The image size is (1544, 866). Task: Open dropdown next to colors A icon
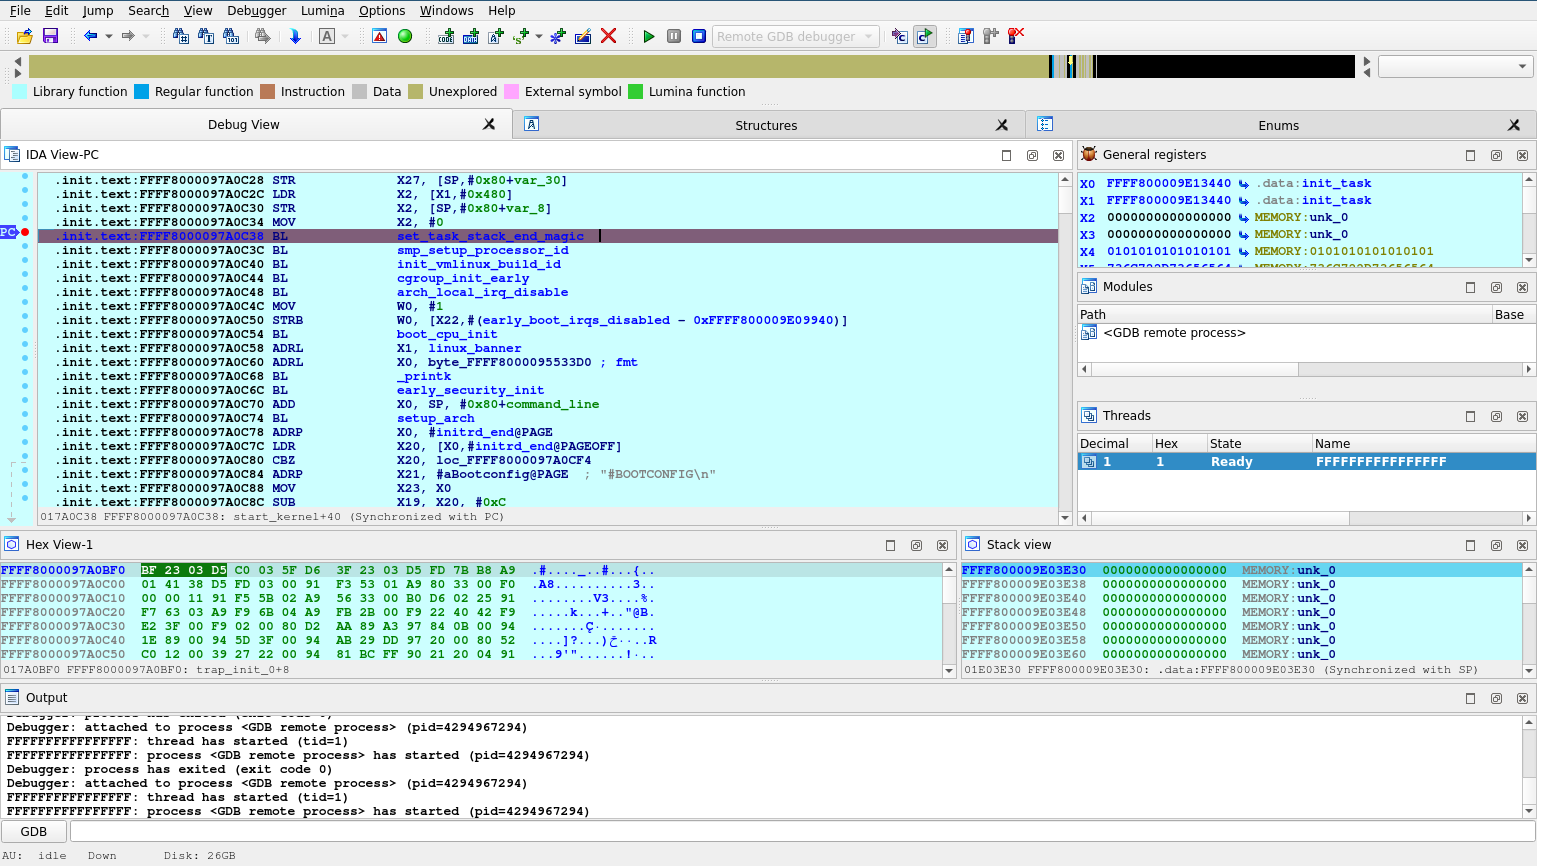click(343, 36)
